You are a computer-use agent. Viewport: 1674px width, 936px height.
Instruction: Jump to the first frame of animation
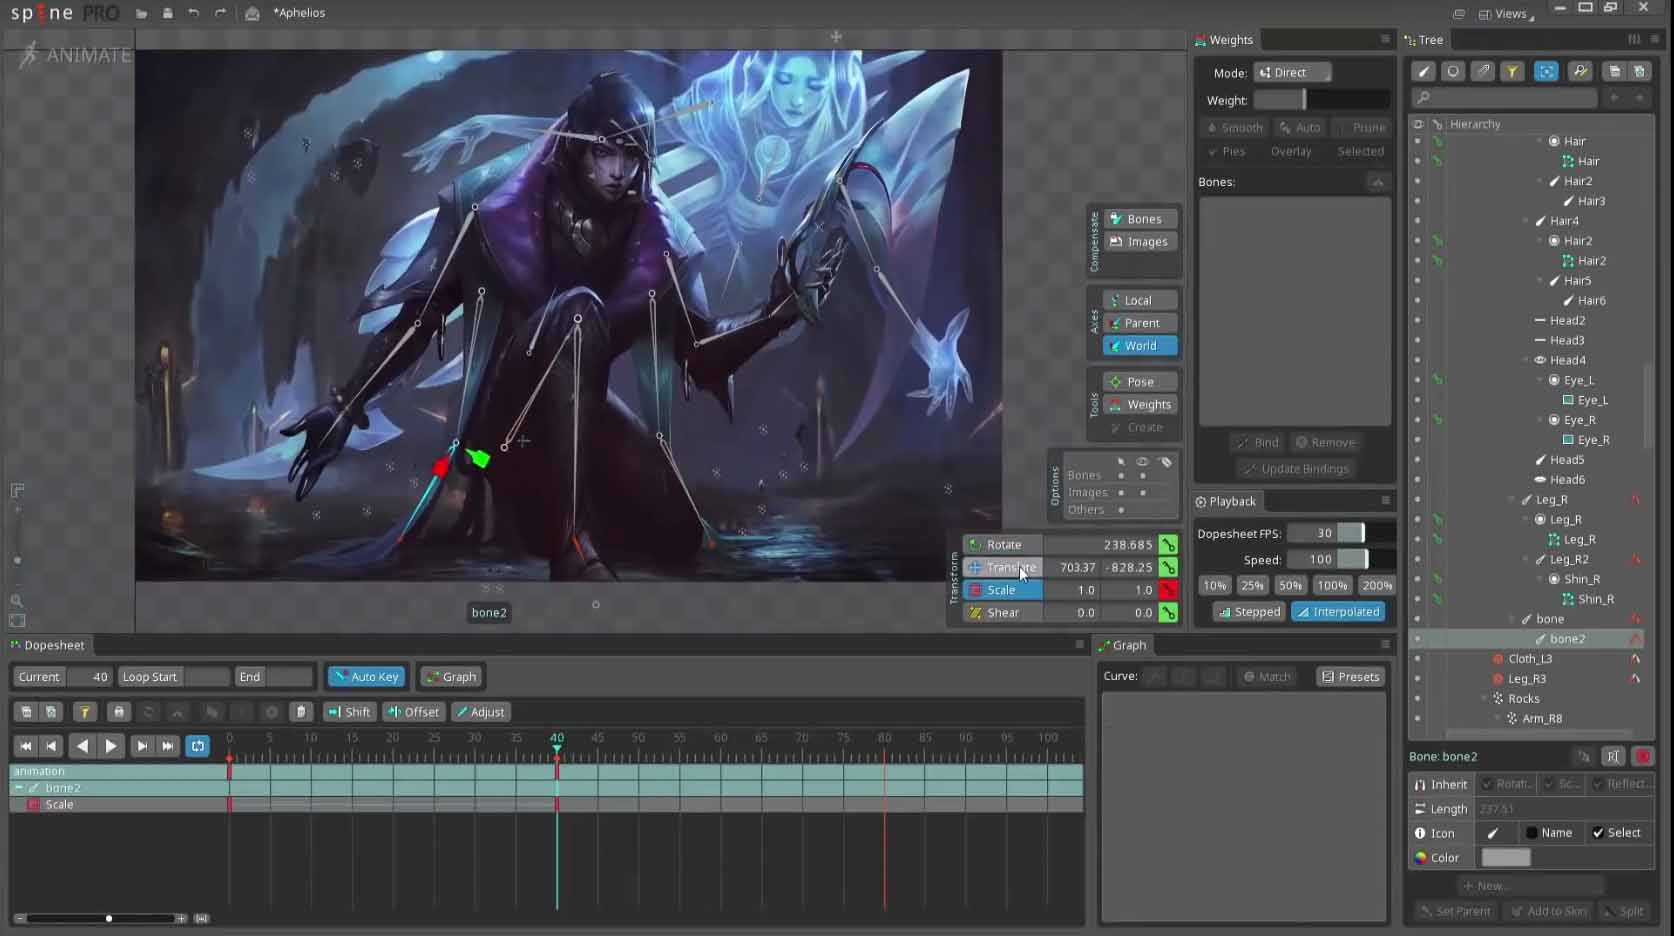click(x=26, y=746)
